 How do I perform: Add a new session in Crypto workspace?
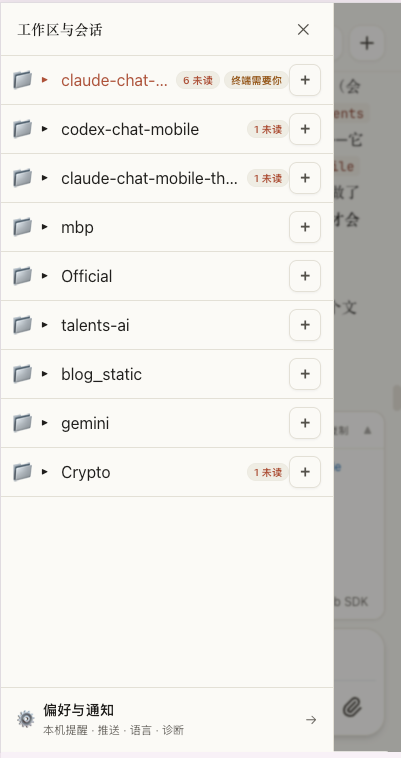pyautogui.click(x=305, y=472)
